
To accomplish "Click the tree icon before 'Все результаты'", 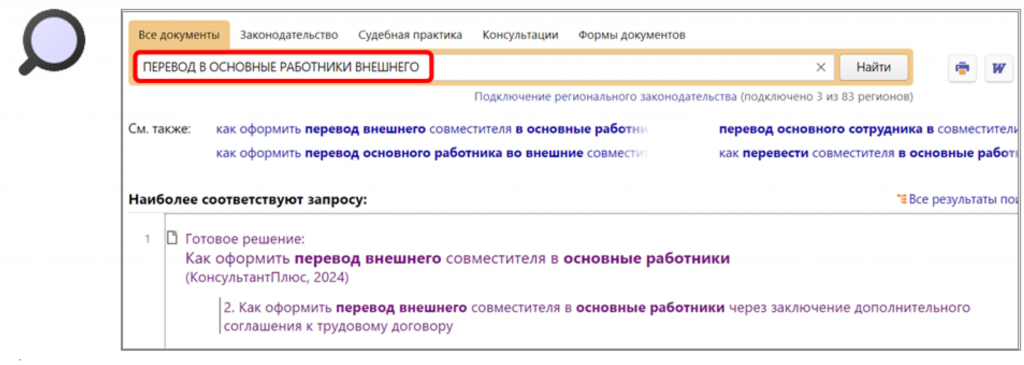I will (x=902, y=199).
